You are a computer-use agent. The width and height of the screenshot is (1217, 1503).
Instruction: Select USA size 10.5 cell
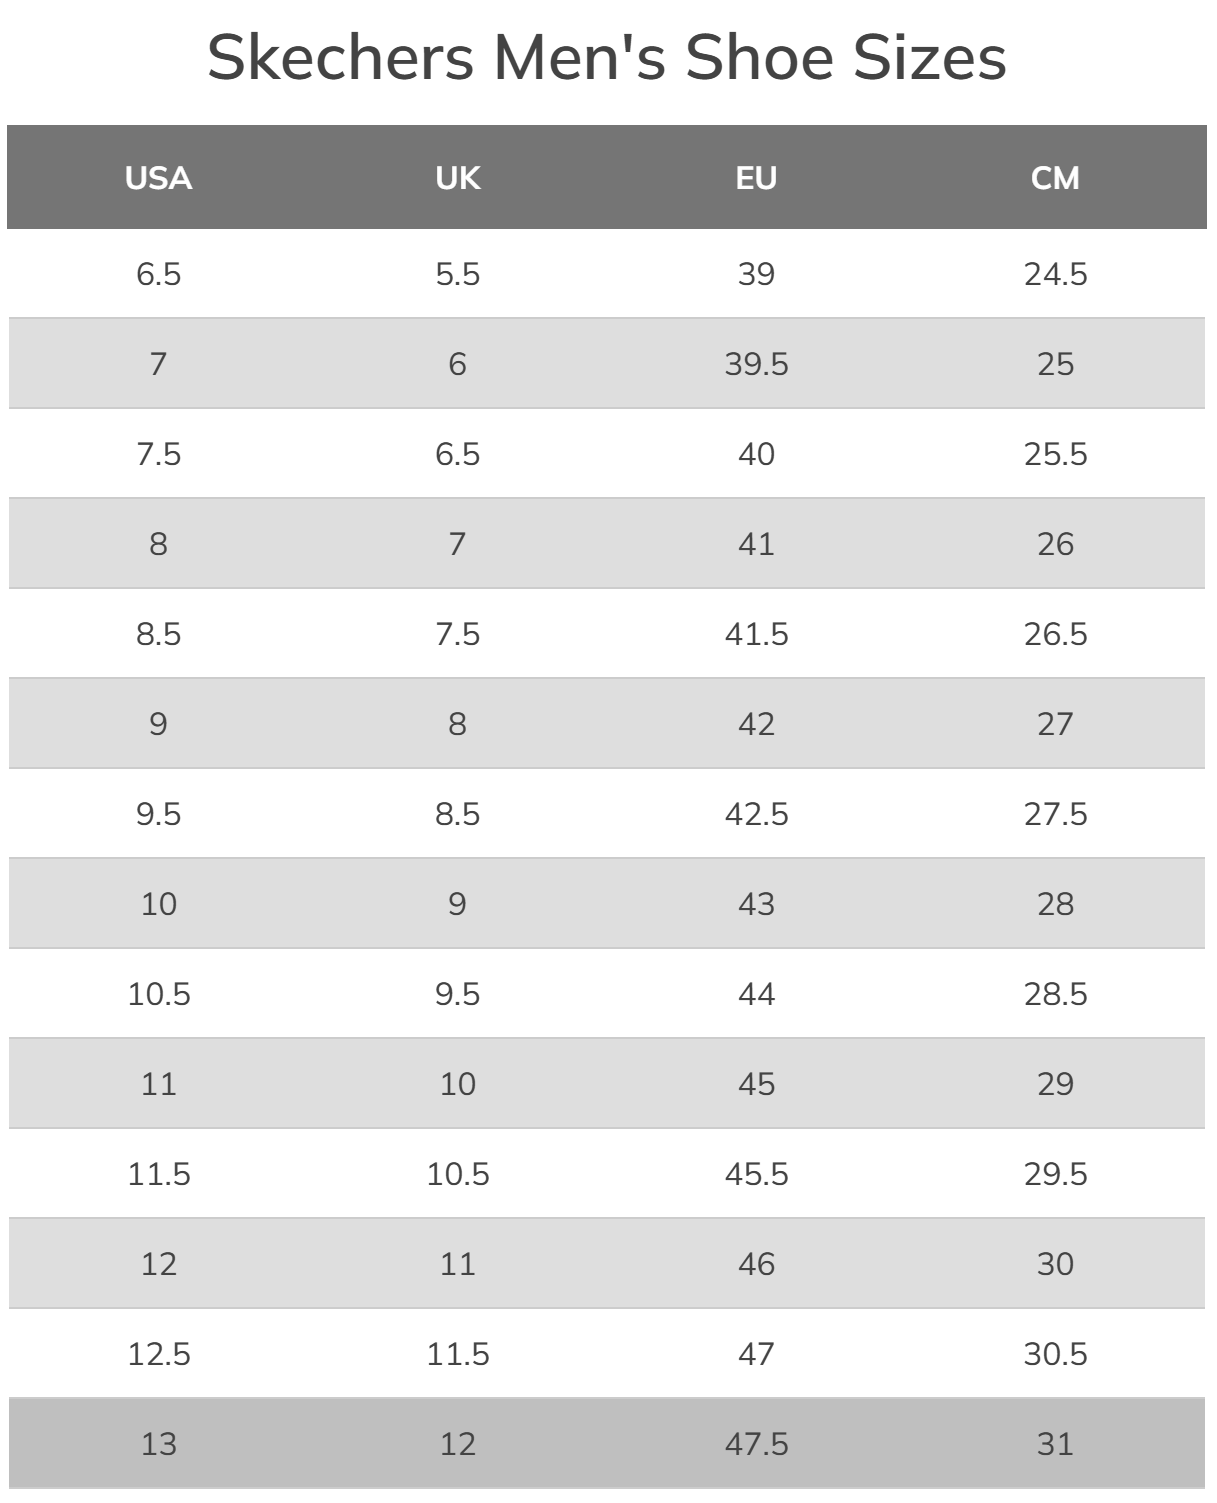coord(158,994)
